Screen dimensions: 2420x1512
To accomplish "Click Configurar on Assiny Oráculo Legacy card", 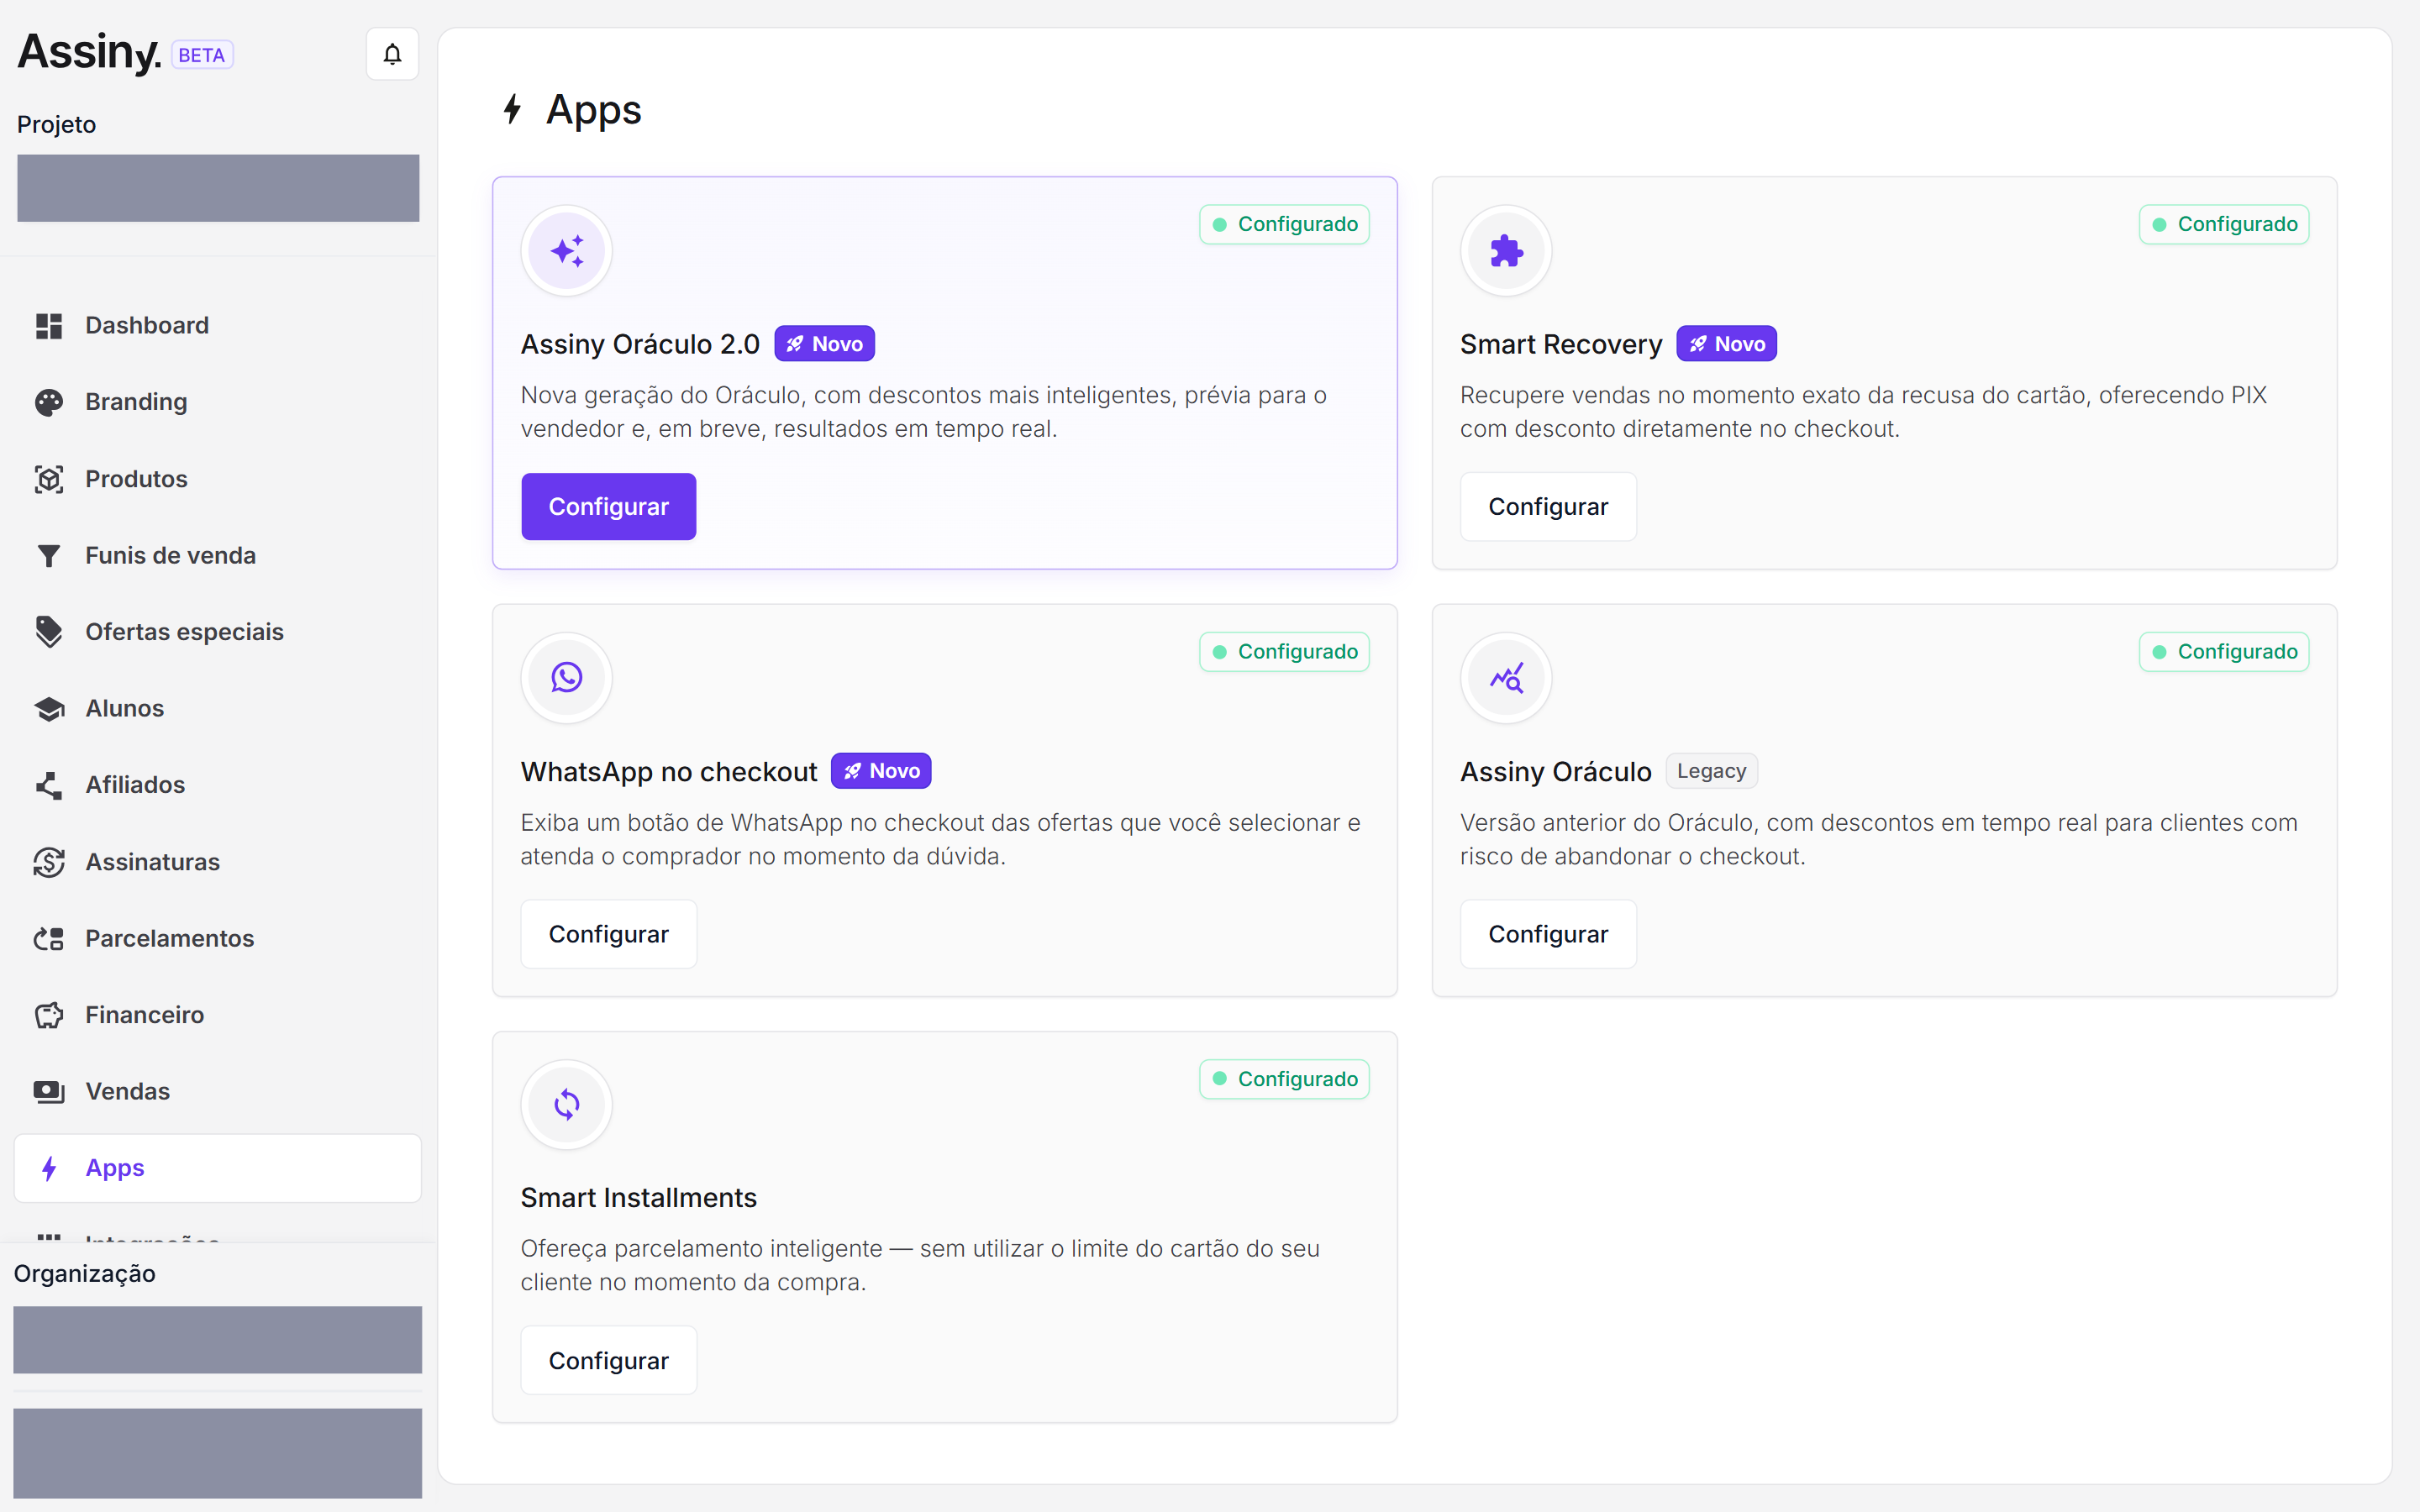I will pos(1548,934).
